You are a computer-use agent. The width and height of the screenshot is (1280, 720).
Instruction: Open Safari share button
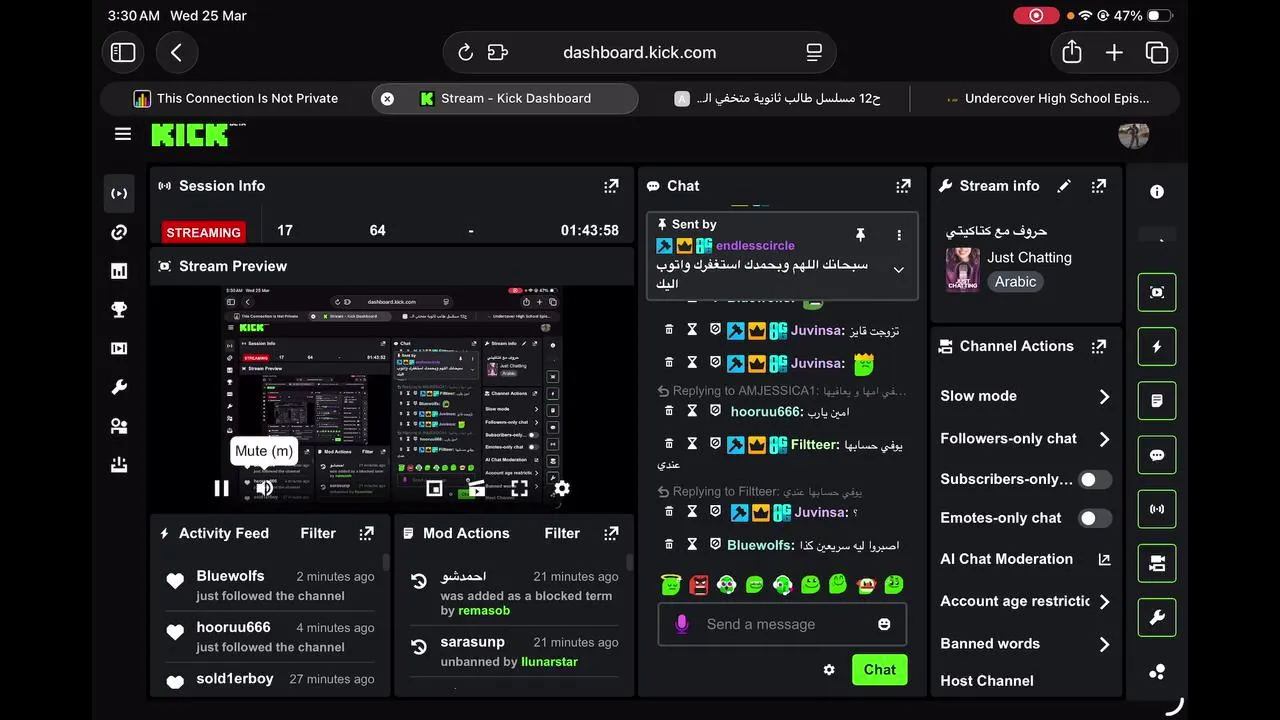[x=1072, y=53]
